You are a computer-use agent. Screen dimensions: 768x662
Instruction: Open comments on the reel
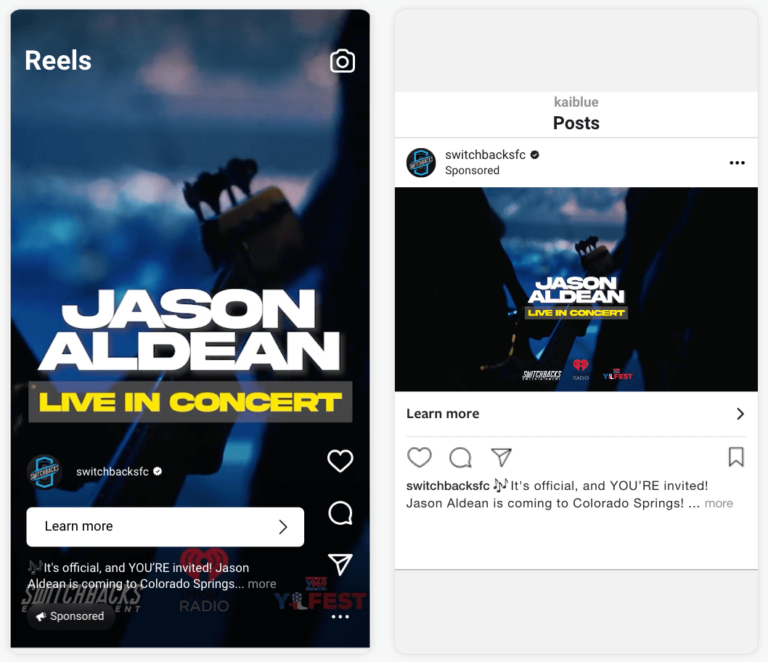tap(340, 513)
